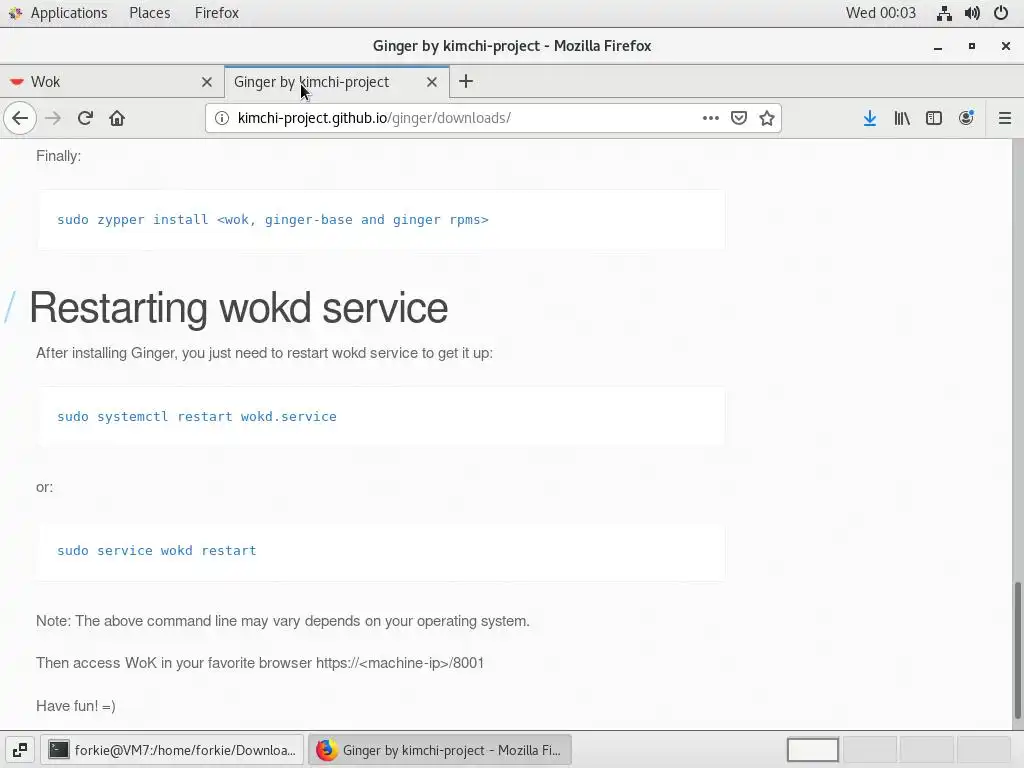Show site information icon in address bar
1024x768 pixels.
[x=222, y=118]
